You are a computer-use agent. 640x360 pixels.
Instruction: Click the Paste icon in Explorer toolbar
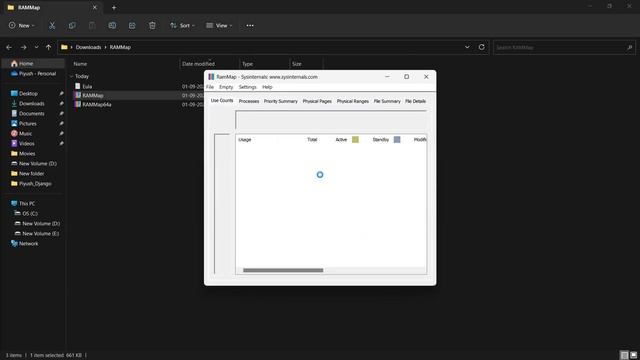point(92,26)
